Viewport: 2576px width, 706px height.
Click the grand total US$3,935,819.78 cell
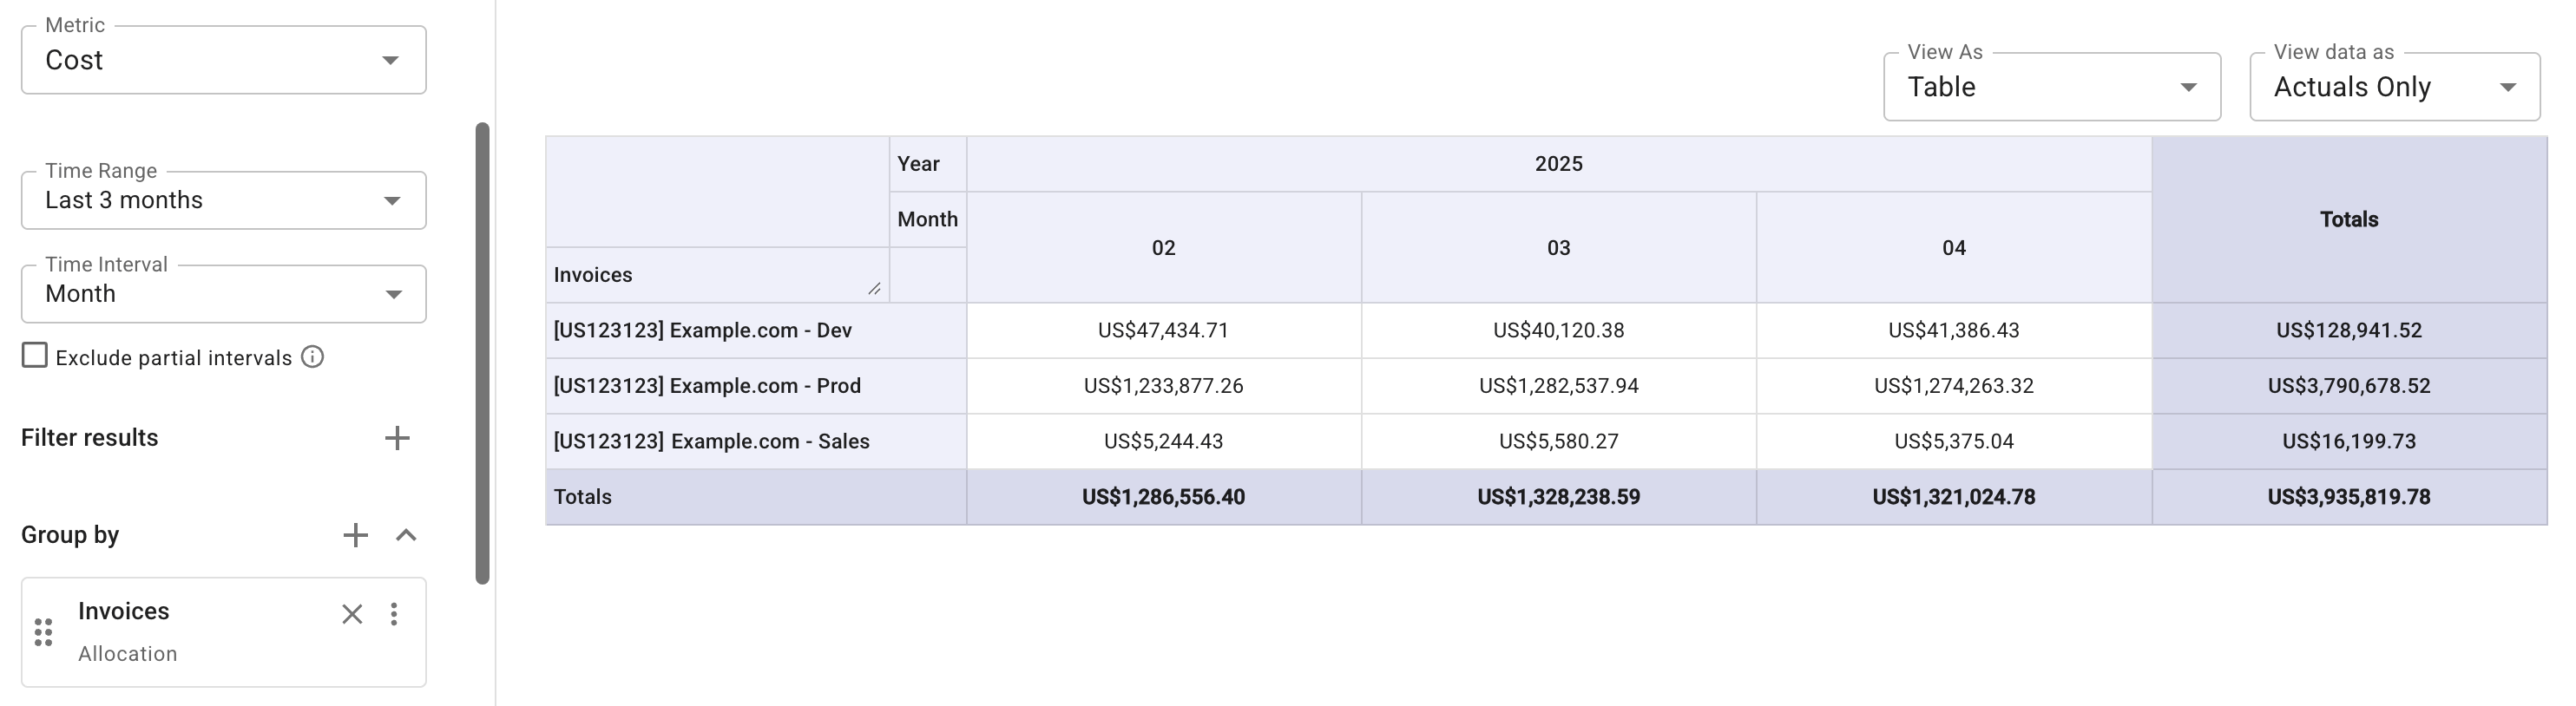coord(2347,496)
